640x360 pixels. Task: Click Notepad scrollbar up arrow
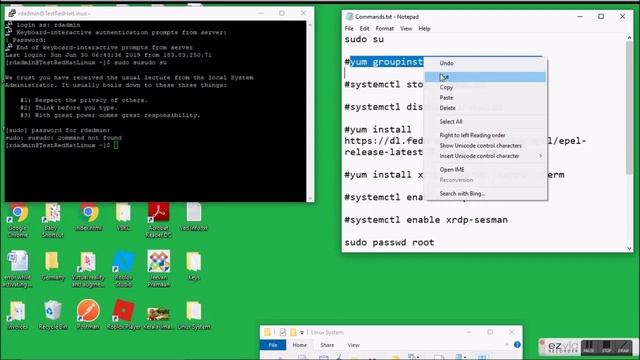[629, 38]
